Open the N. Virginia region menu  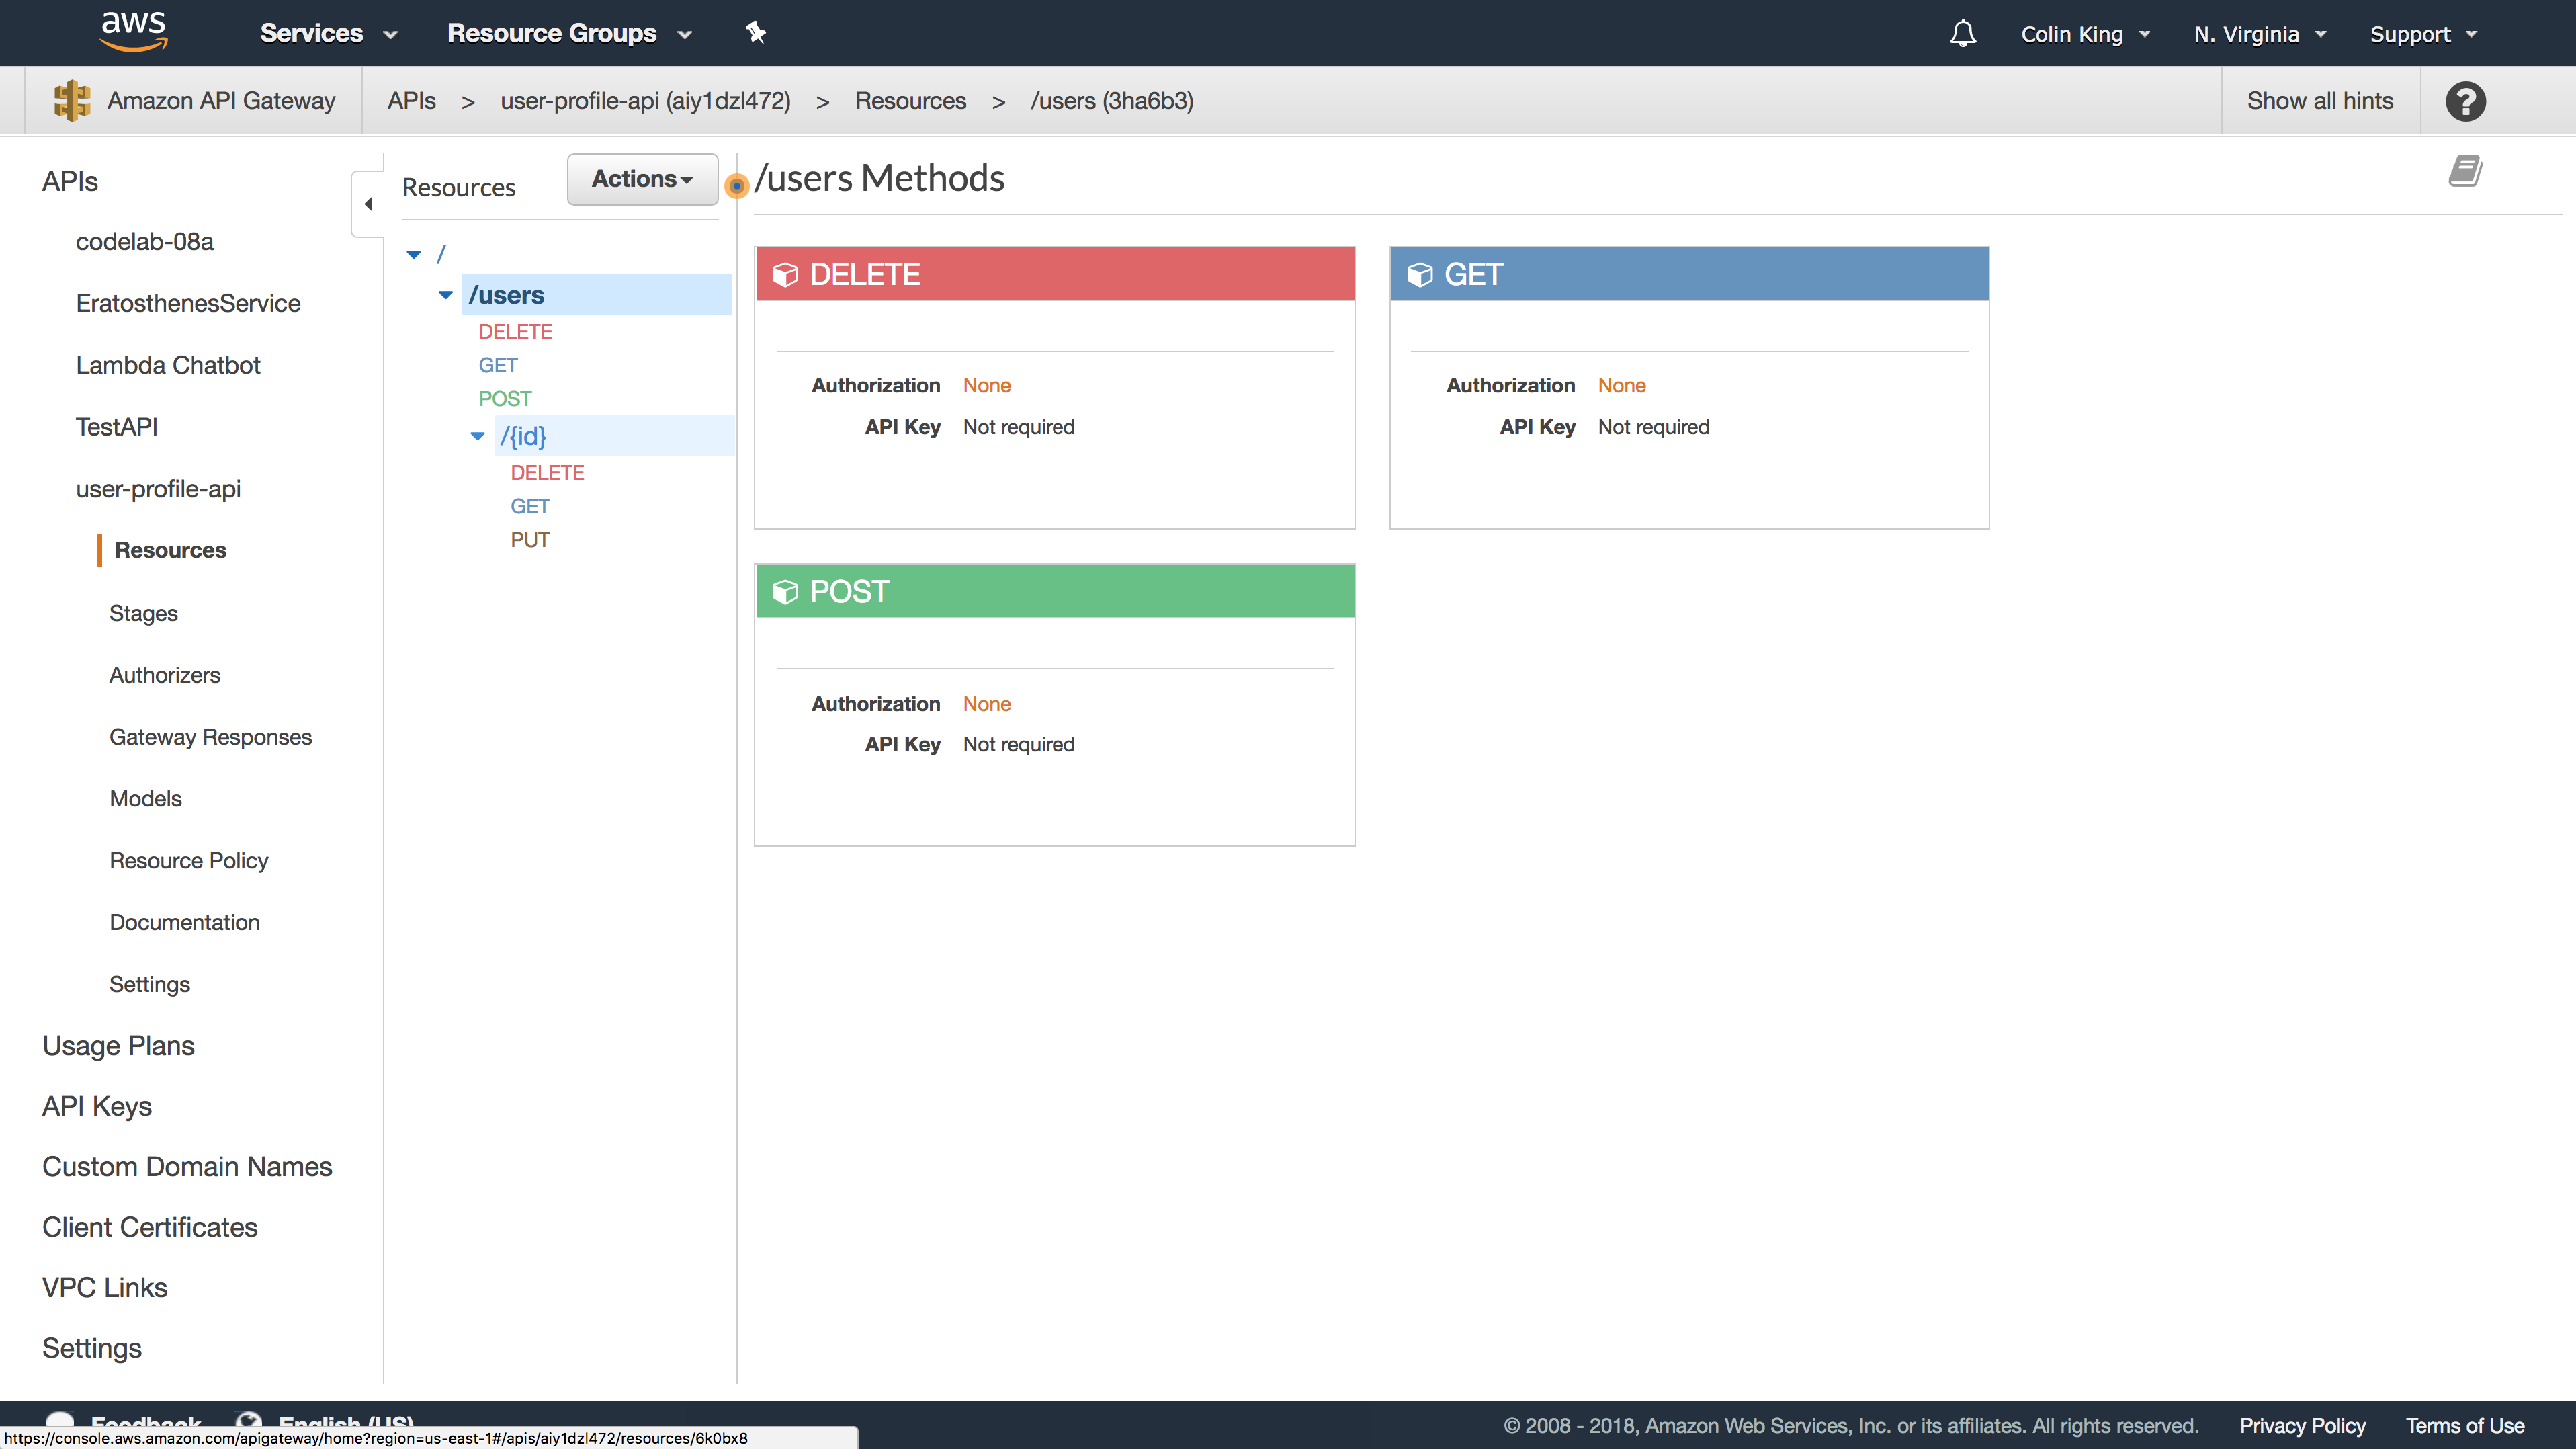point(2259,34)
